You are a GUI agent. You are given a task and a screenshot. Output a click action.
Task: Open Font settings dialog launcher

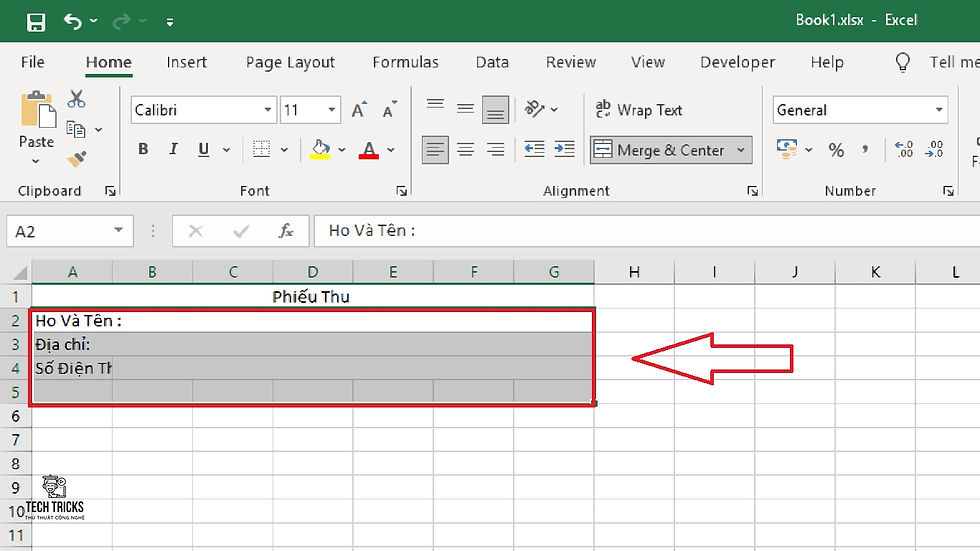[x=402, y=191]
